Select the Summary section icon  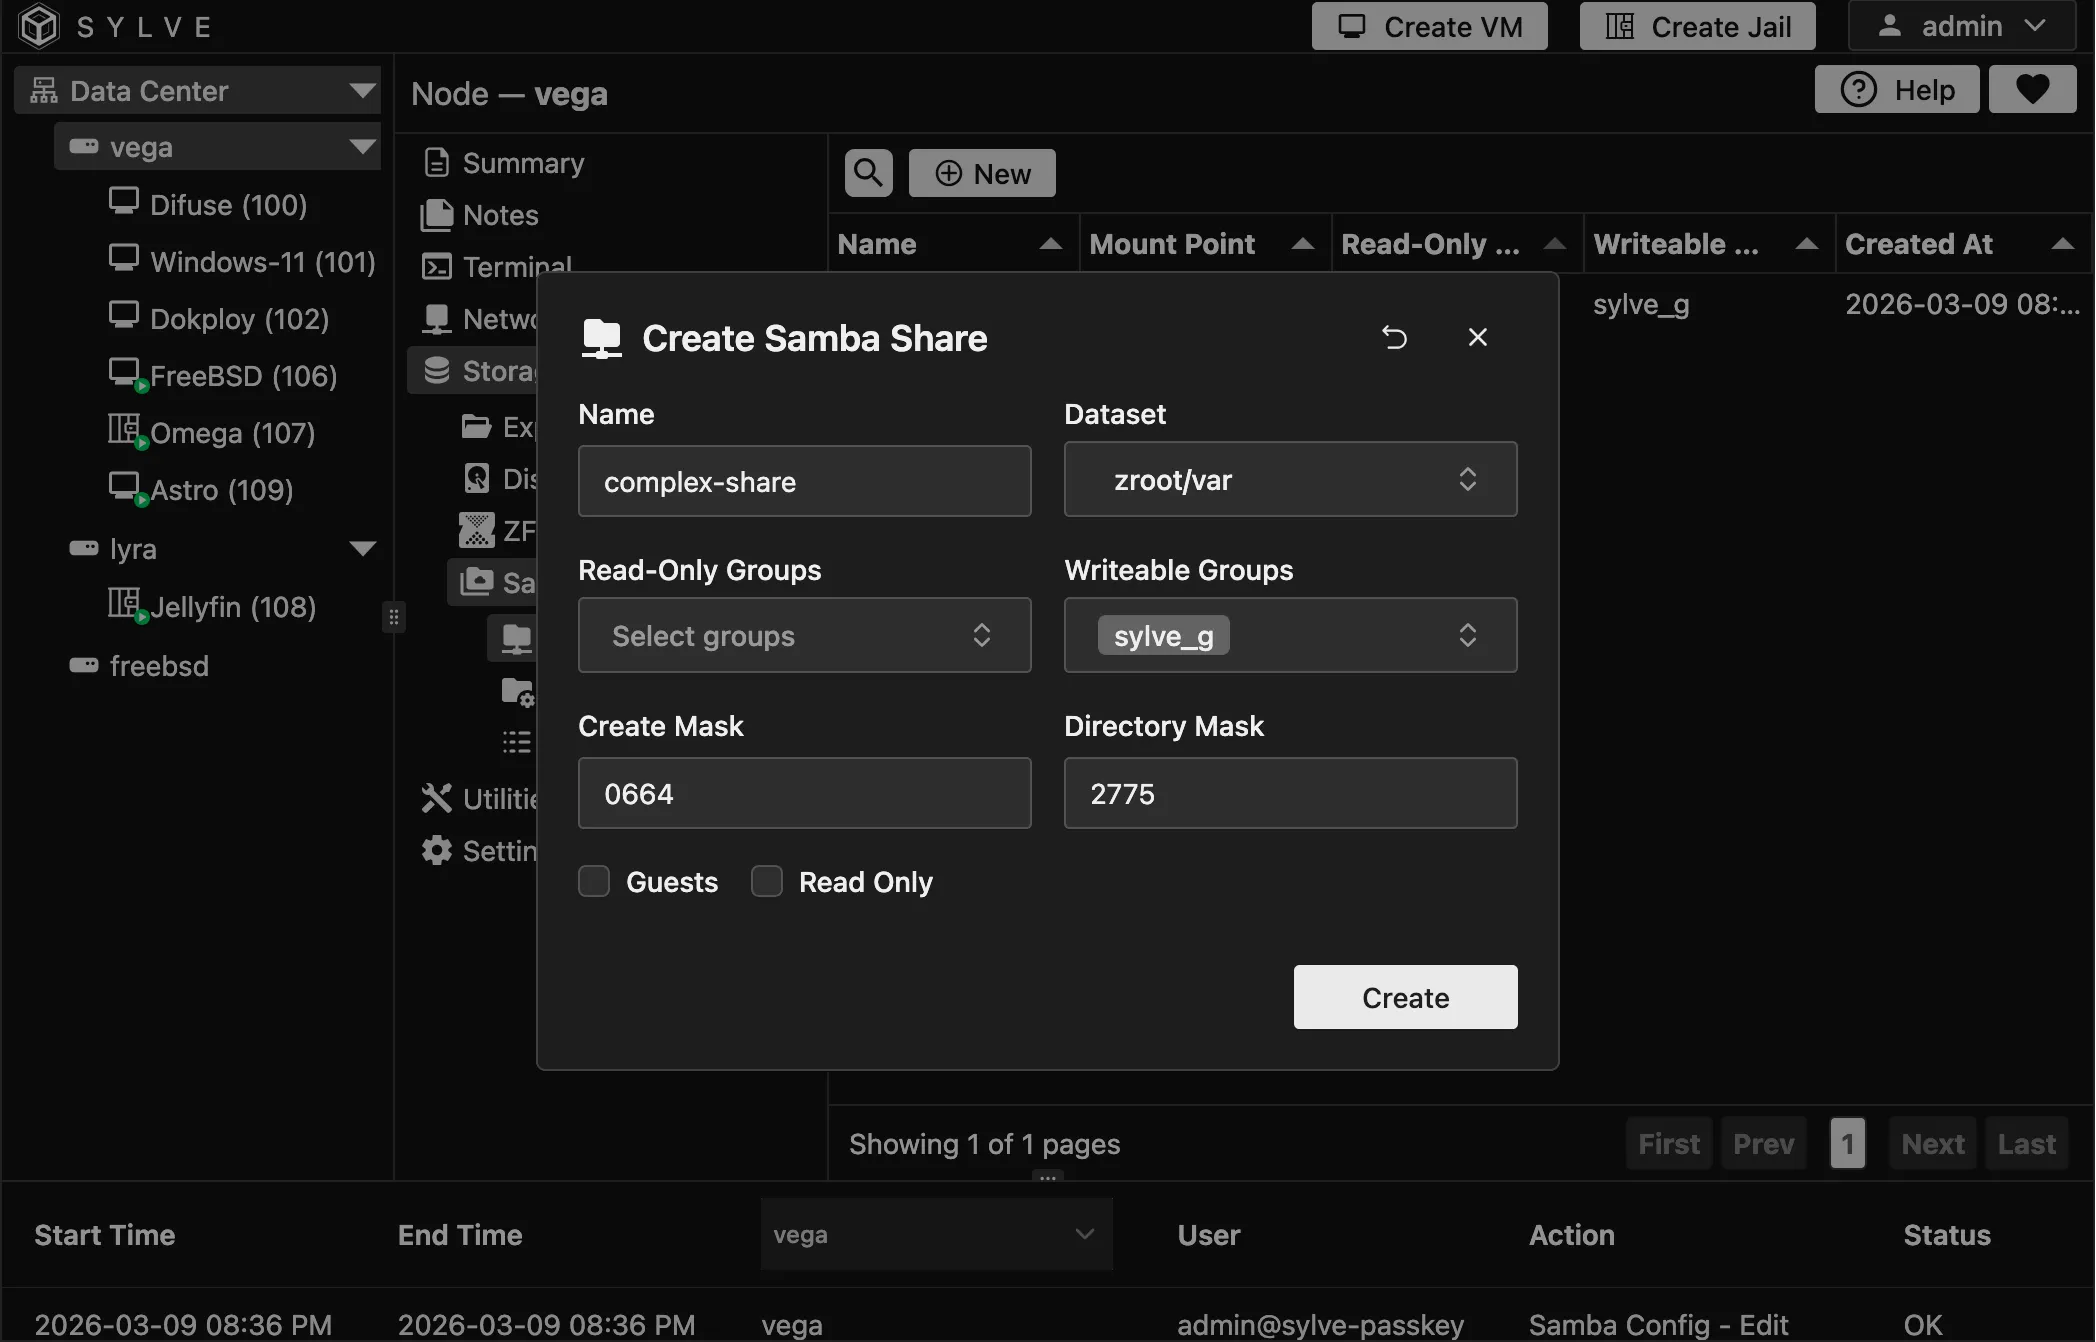437,162
